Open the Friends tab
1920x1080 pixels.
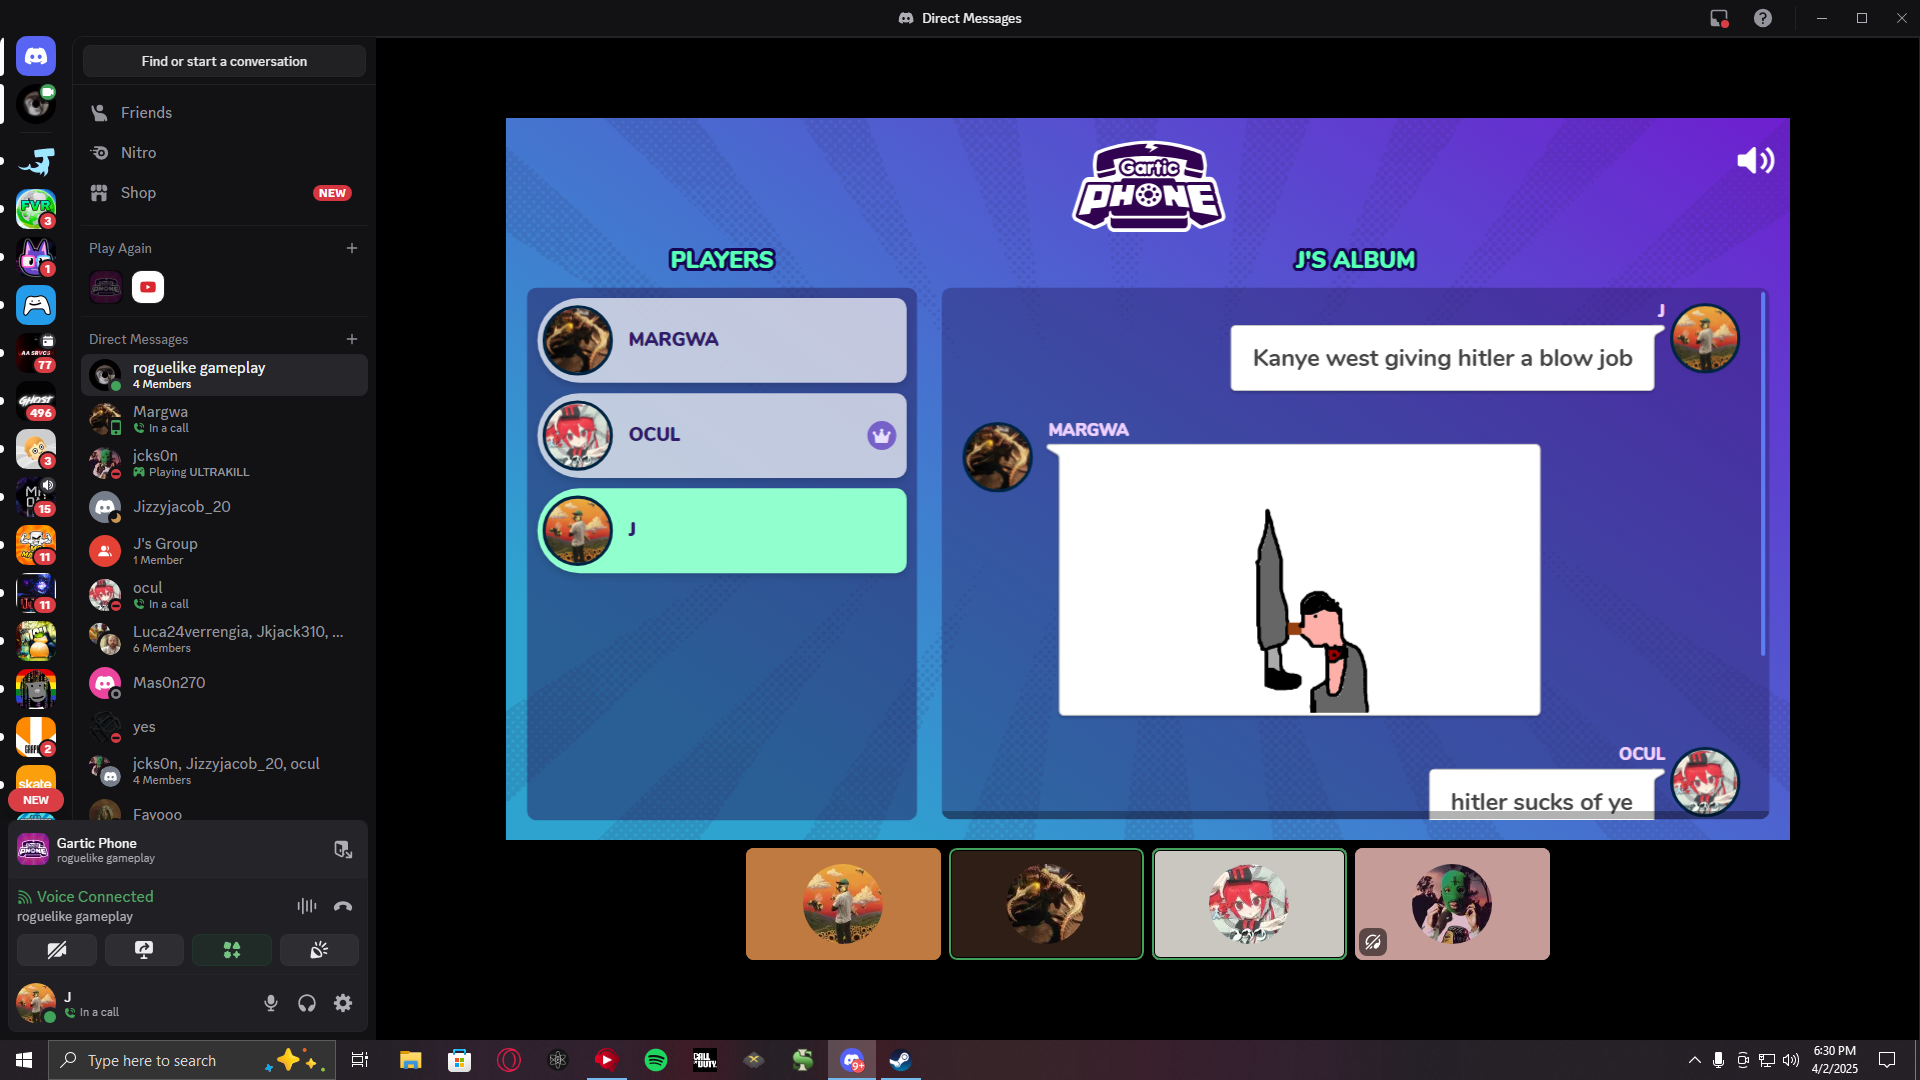(x=146, y=113)
